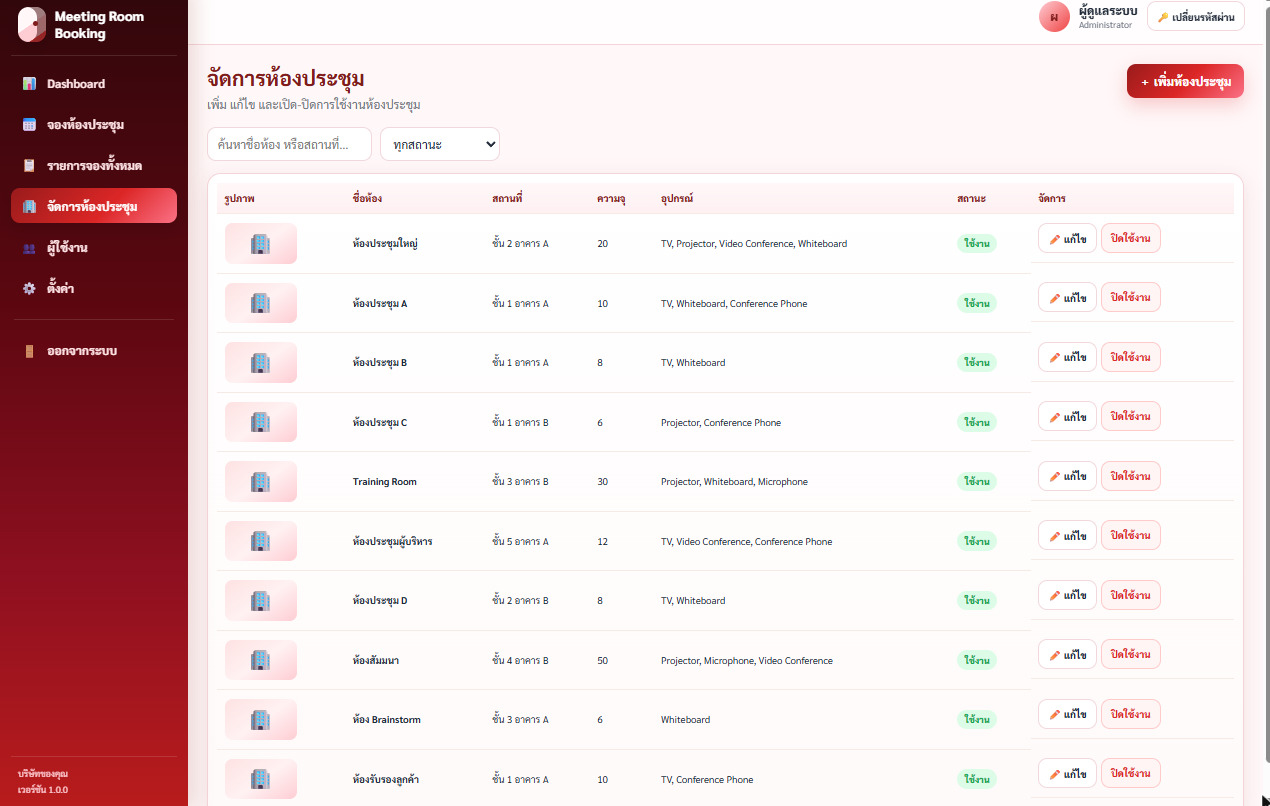The width and height of the screenshot is (1270, 806).
Task: Disable ห้องประชุมผู้บริหาร with ปิดใช้งาน
Action: 1131,535
